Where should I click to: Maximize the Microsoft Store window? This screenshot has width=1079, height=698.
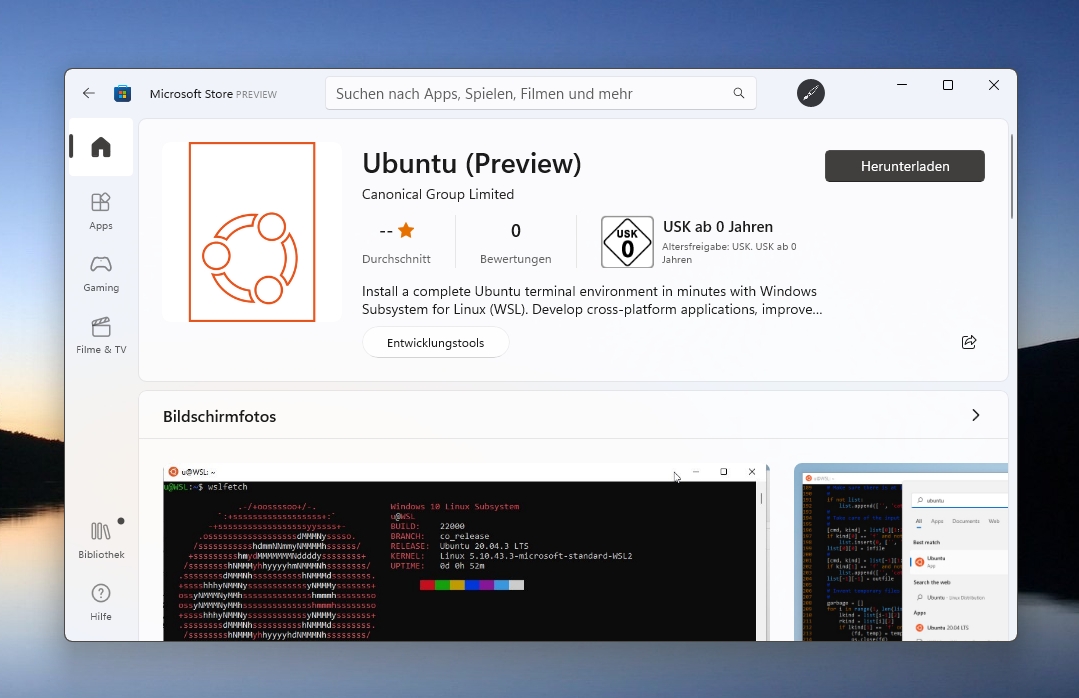click(x=948, y=85)
